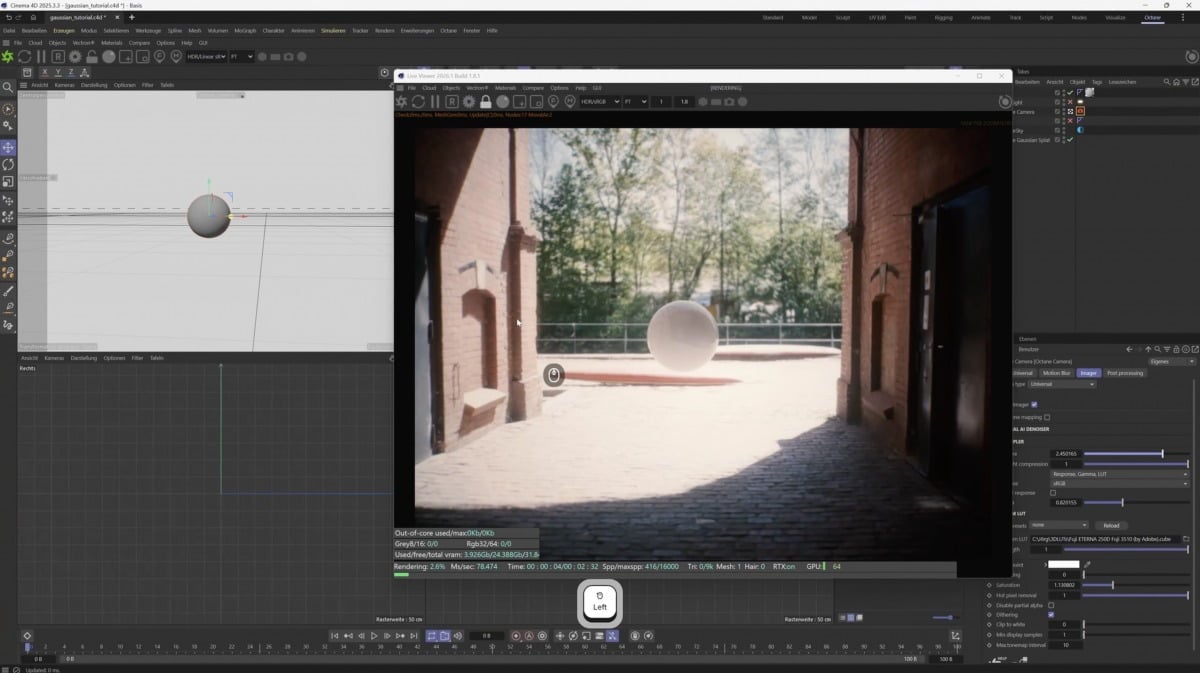Enable Disable partial alpha checkbox
The height and width of the screenshot is (673, 1200).
[x=1051, y=605]
